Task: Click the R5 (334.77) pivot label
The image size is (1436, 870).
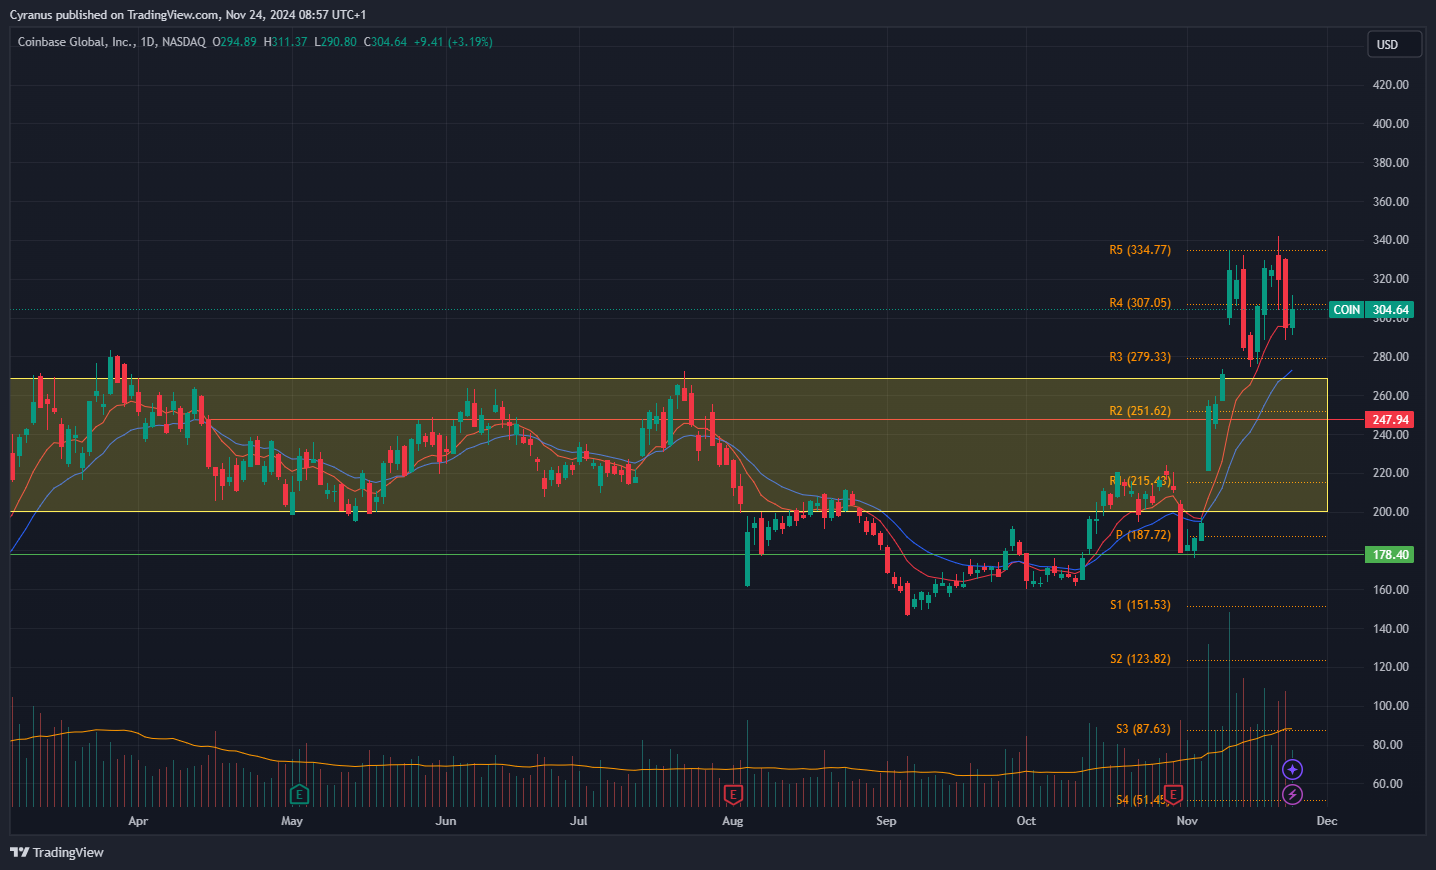Action: coord(1140,250)
